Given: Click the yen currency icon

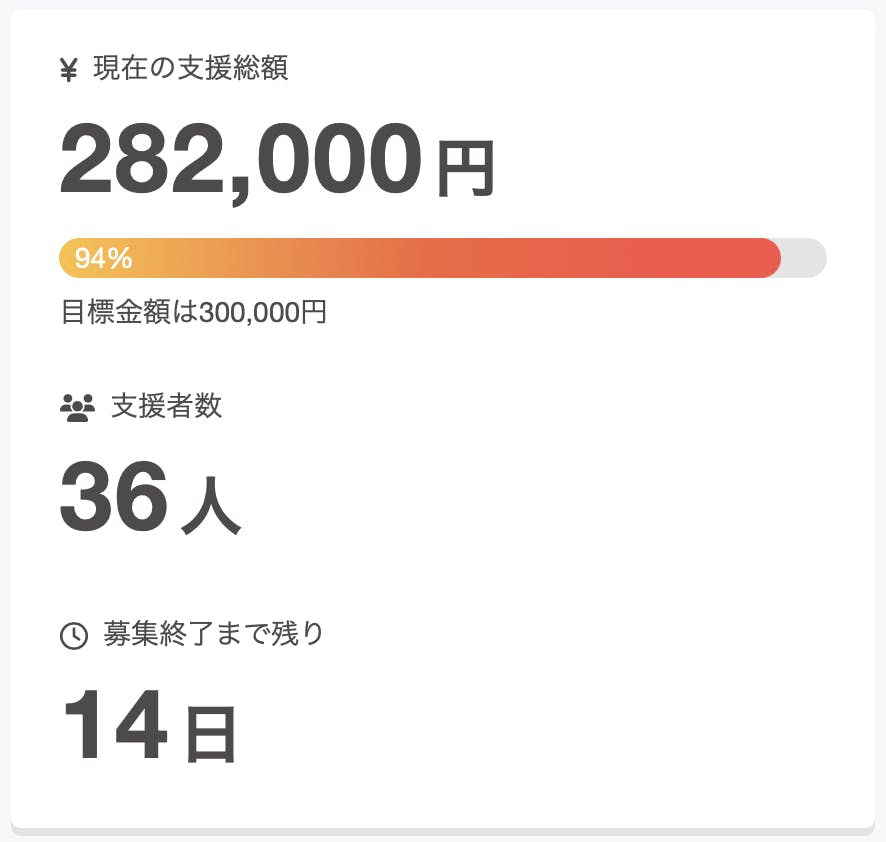Looking at the screenshot, I should coord(69,70).
